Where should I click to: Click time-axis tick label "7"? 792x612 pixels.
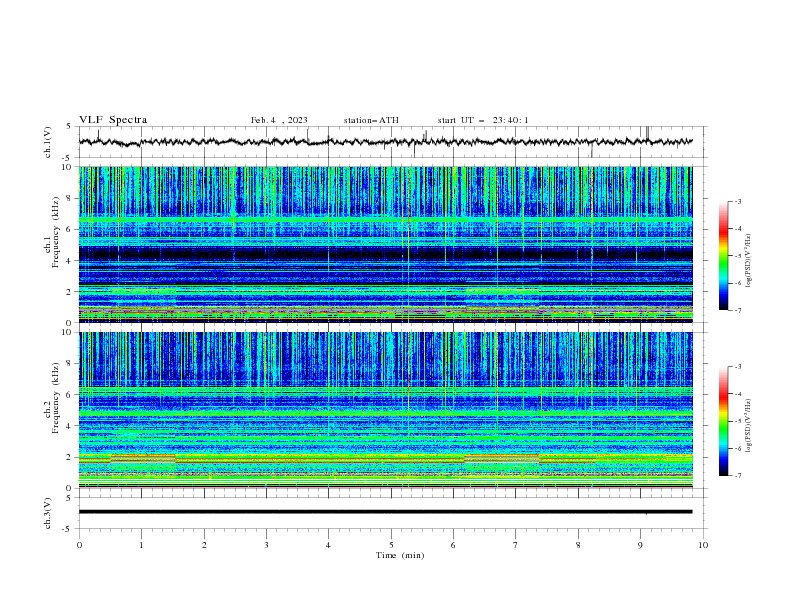point(516,545)
